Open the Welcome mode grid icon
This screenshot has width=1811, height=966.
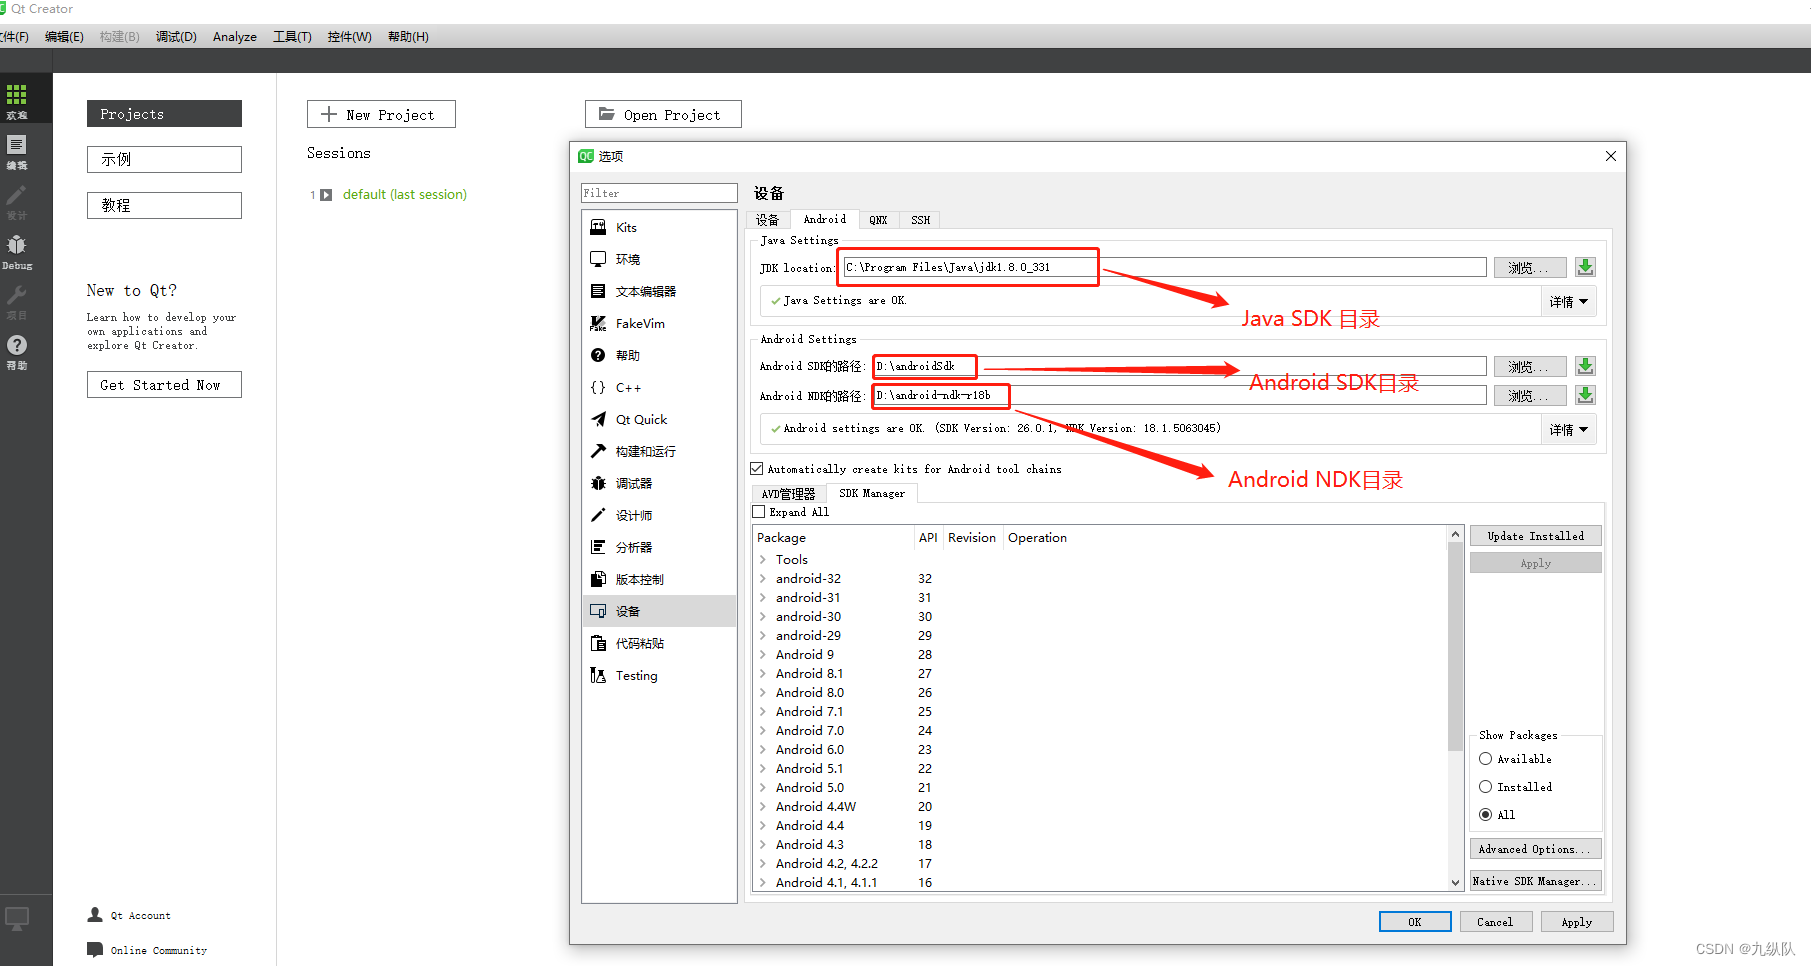pyautogui.click(x=17, y=96)
